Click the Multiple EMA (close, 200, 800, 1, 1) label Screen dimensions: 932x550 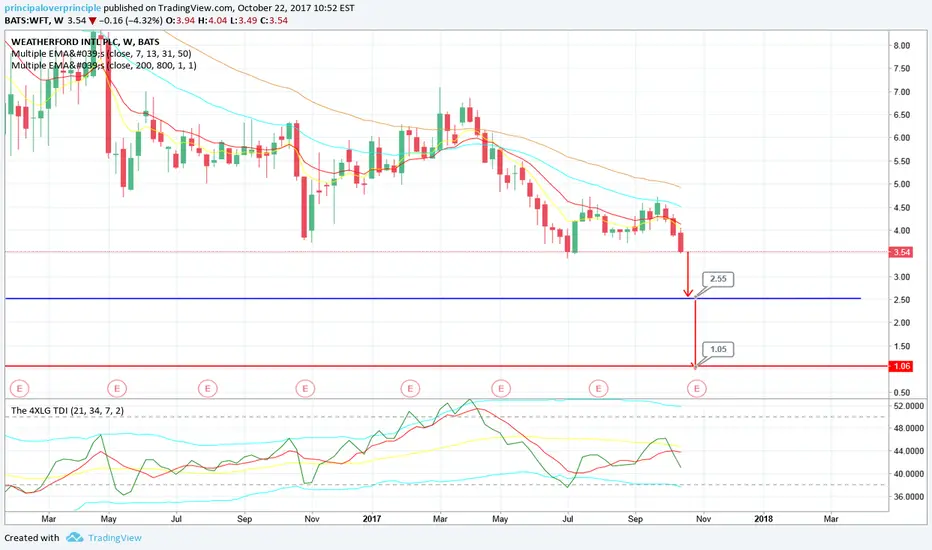103,65
